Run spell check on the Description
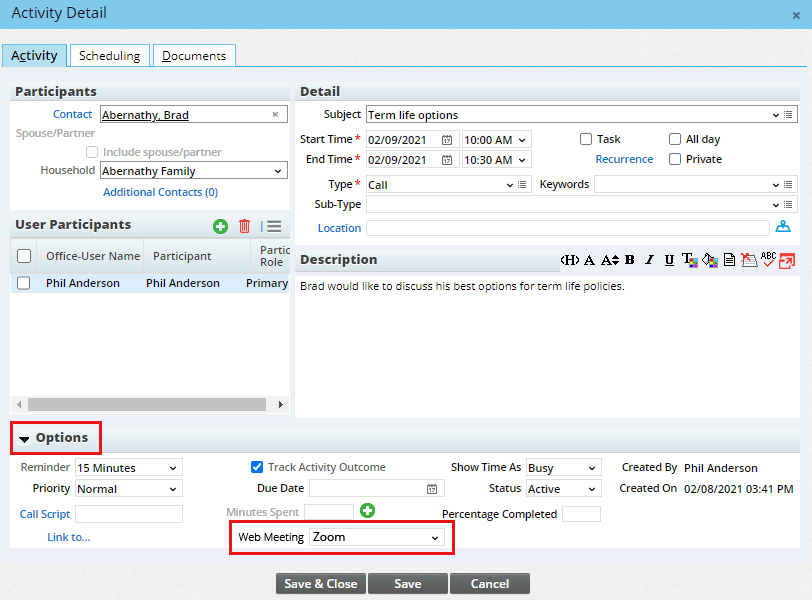This screenshot has height=600, width=812. (x=769, y=259)
